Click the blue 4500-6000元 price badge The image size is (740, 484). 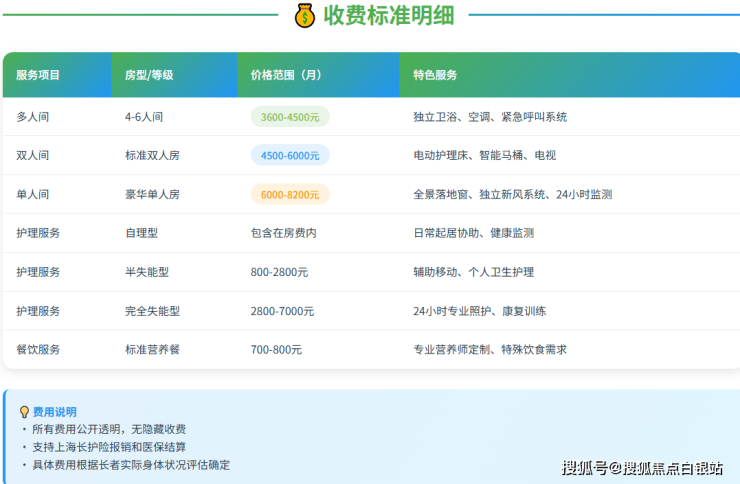click(x=290, y=156)
